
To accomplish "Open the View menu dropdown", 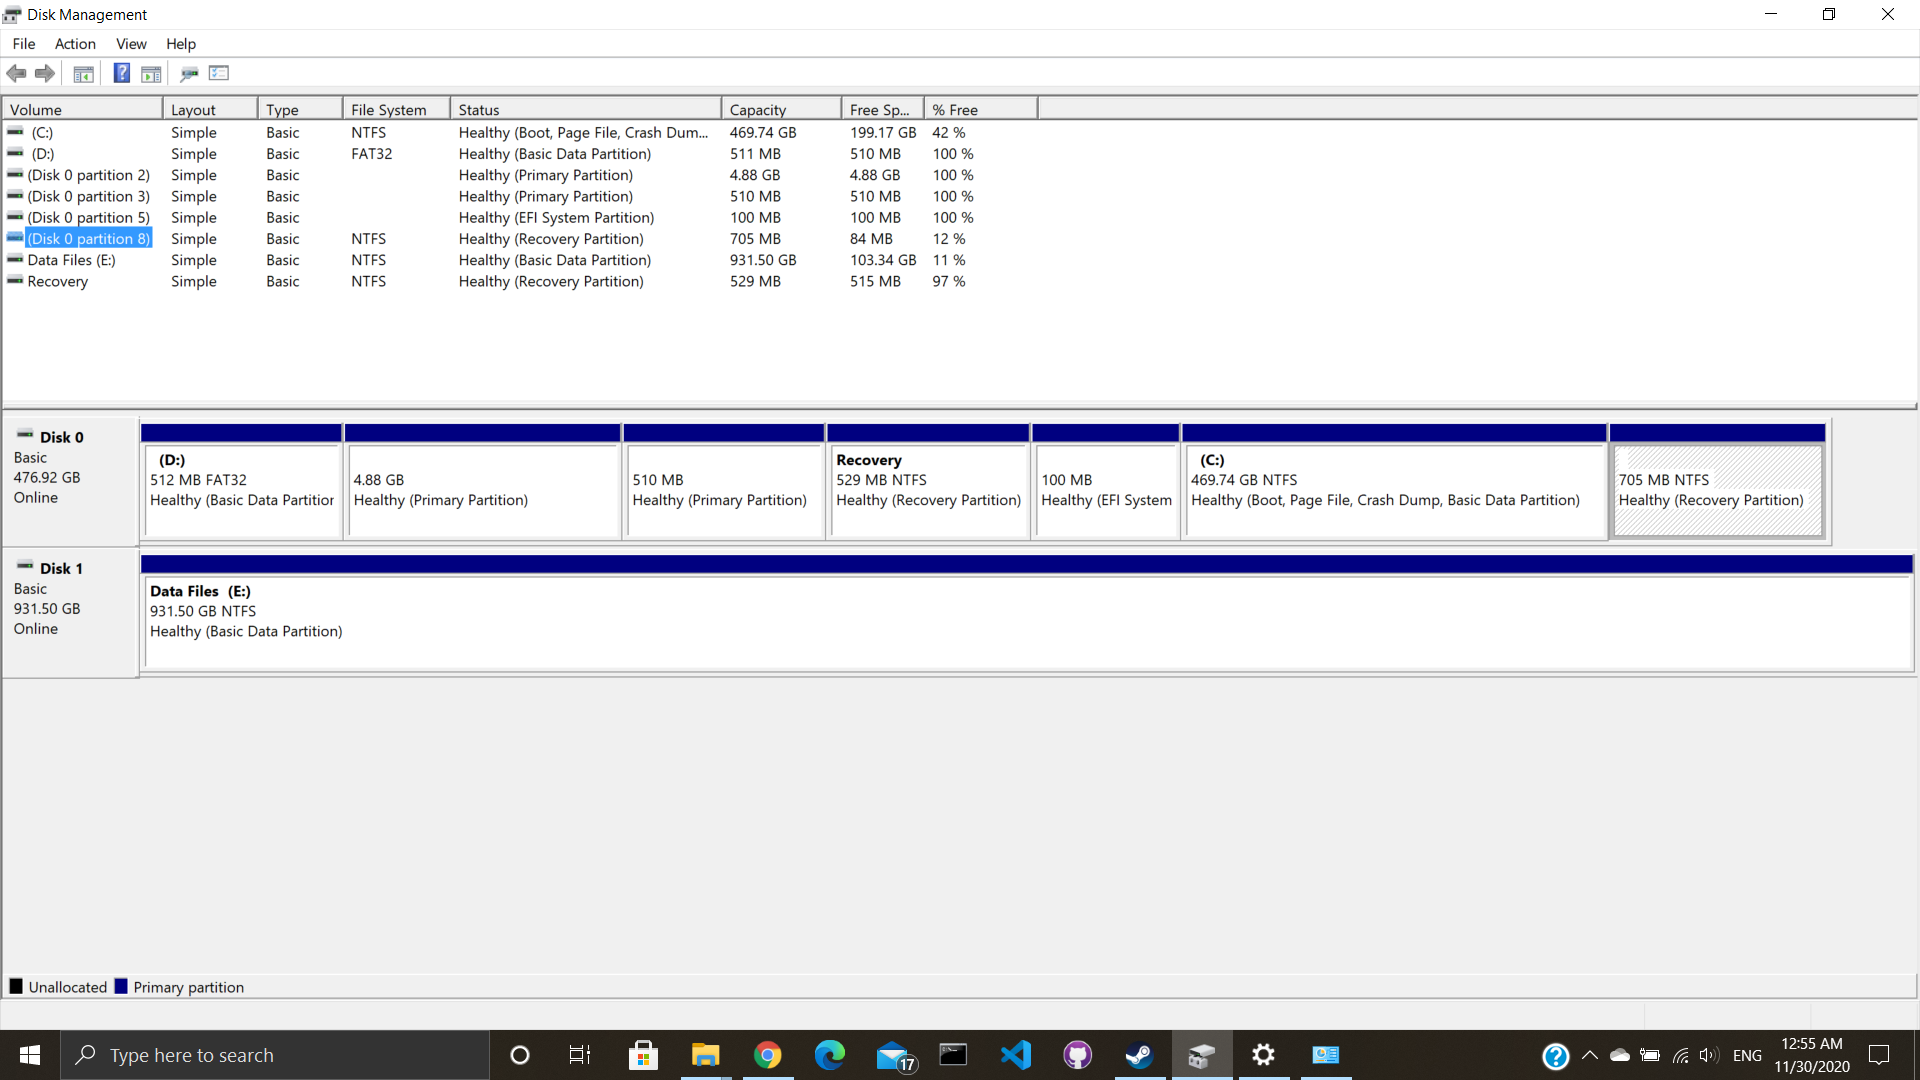I will pos(131,44).
